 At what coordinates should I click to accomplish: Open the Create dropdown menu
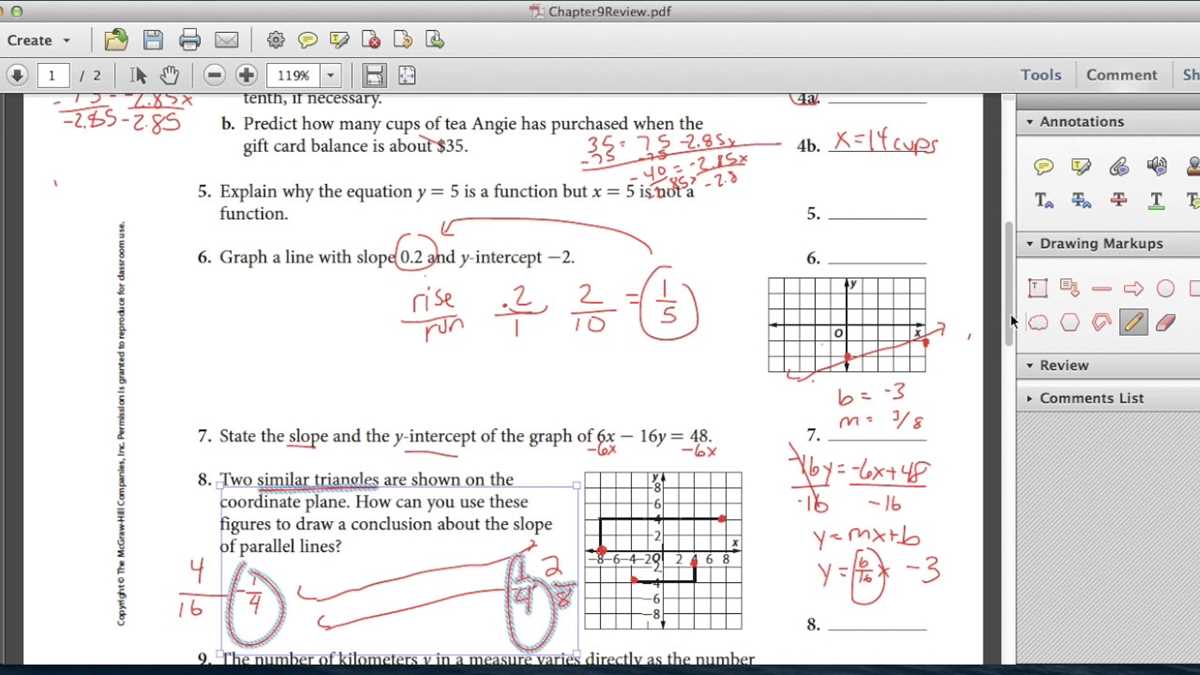[x=39, y=40]
